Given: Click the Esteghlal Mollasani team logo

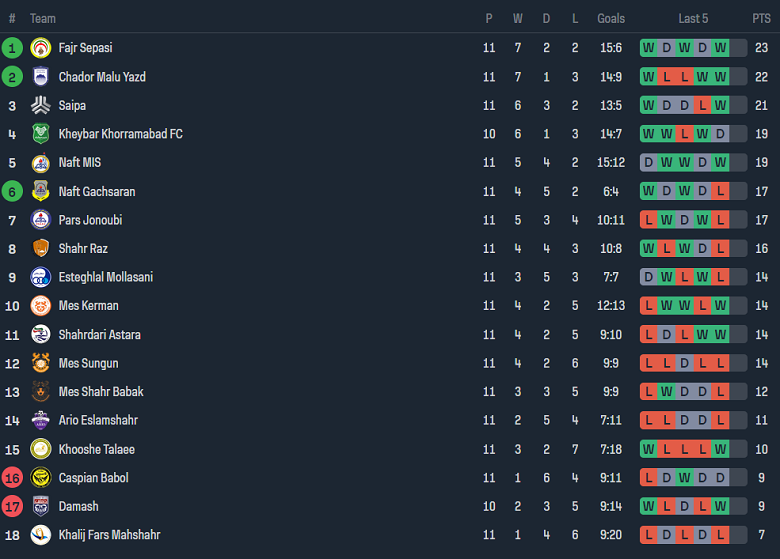Looking at the screenshot, I should (40, 277).
